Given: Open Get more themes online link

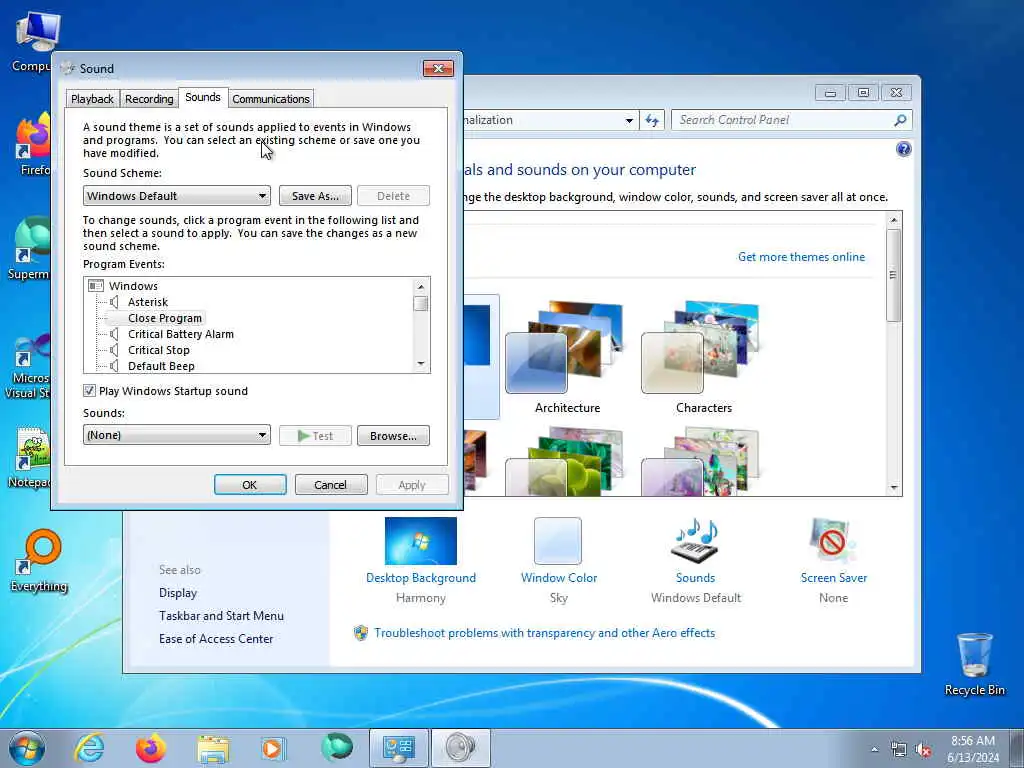Looking at the screenshot, I should 801,257.
